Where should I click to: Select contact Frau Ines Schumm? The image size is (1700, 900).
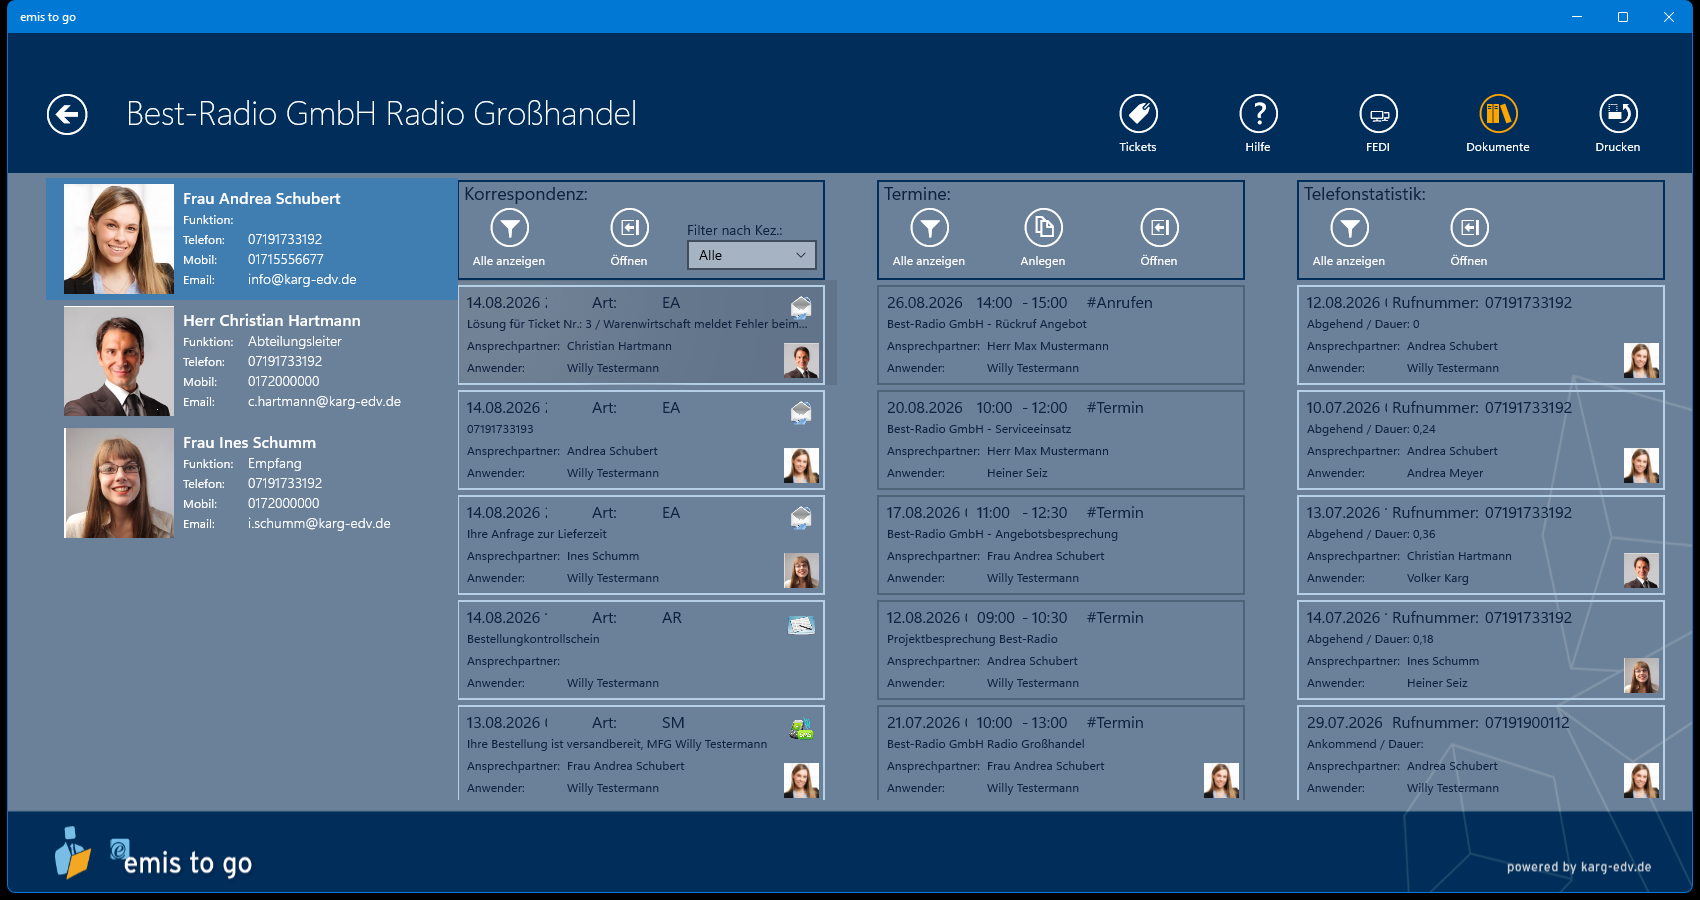point(251,483)
